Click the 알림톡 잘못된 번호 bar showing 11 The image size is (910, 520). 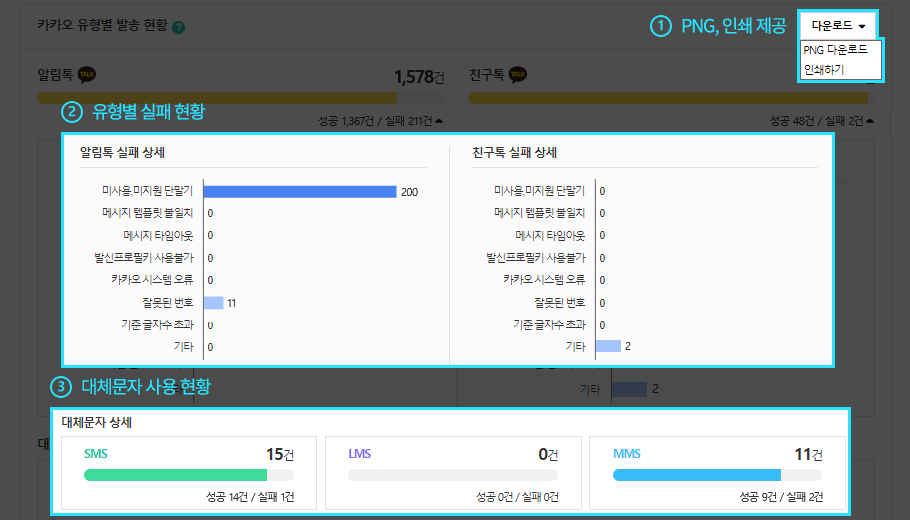213,302
